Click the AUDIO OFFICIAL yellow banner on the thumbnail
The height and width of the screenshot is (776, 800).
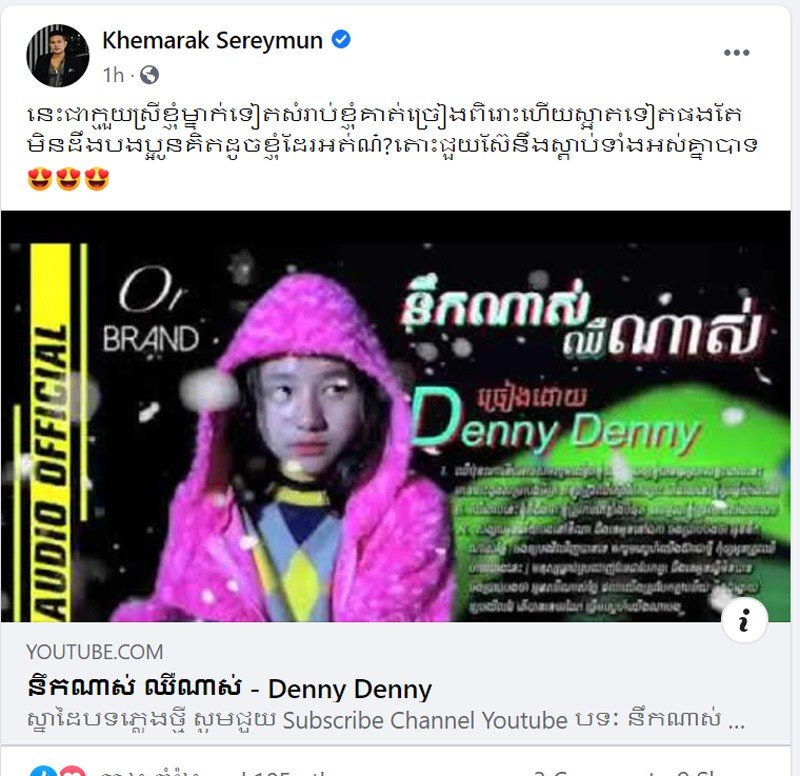[51, 433]
